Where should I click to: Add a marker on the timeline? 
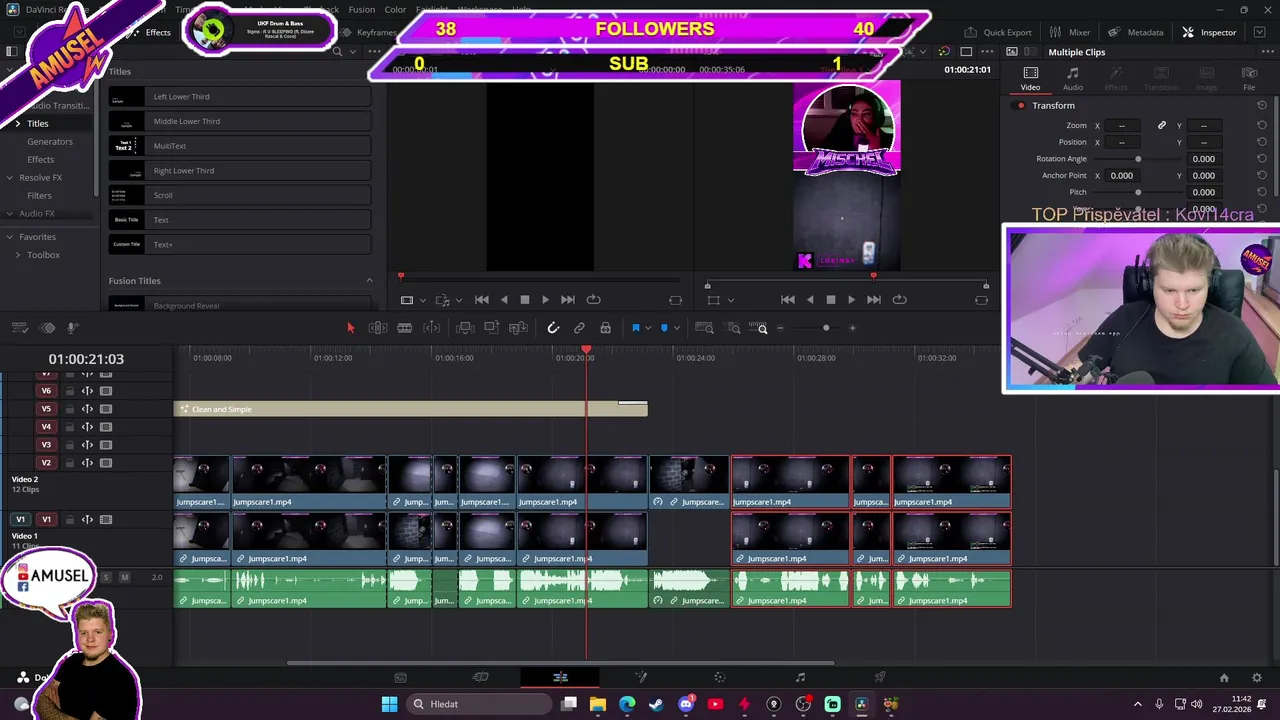pos(664,328)
